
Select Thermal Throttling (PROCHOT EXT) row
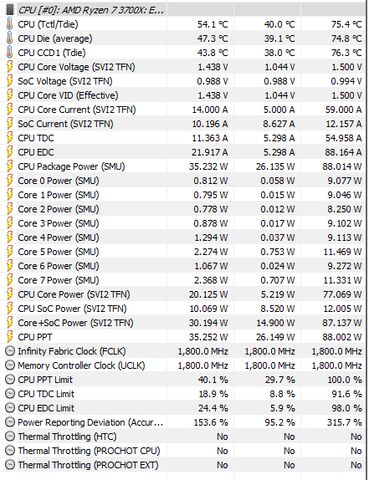click(184, 465)
